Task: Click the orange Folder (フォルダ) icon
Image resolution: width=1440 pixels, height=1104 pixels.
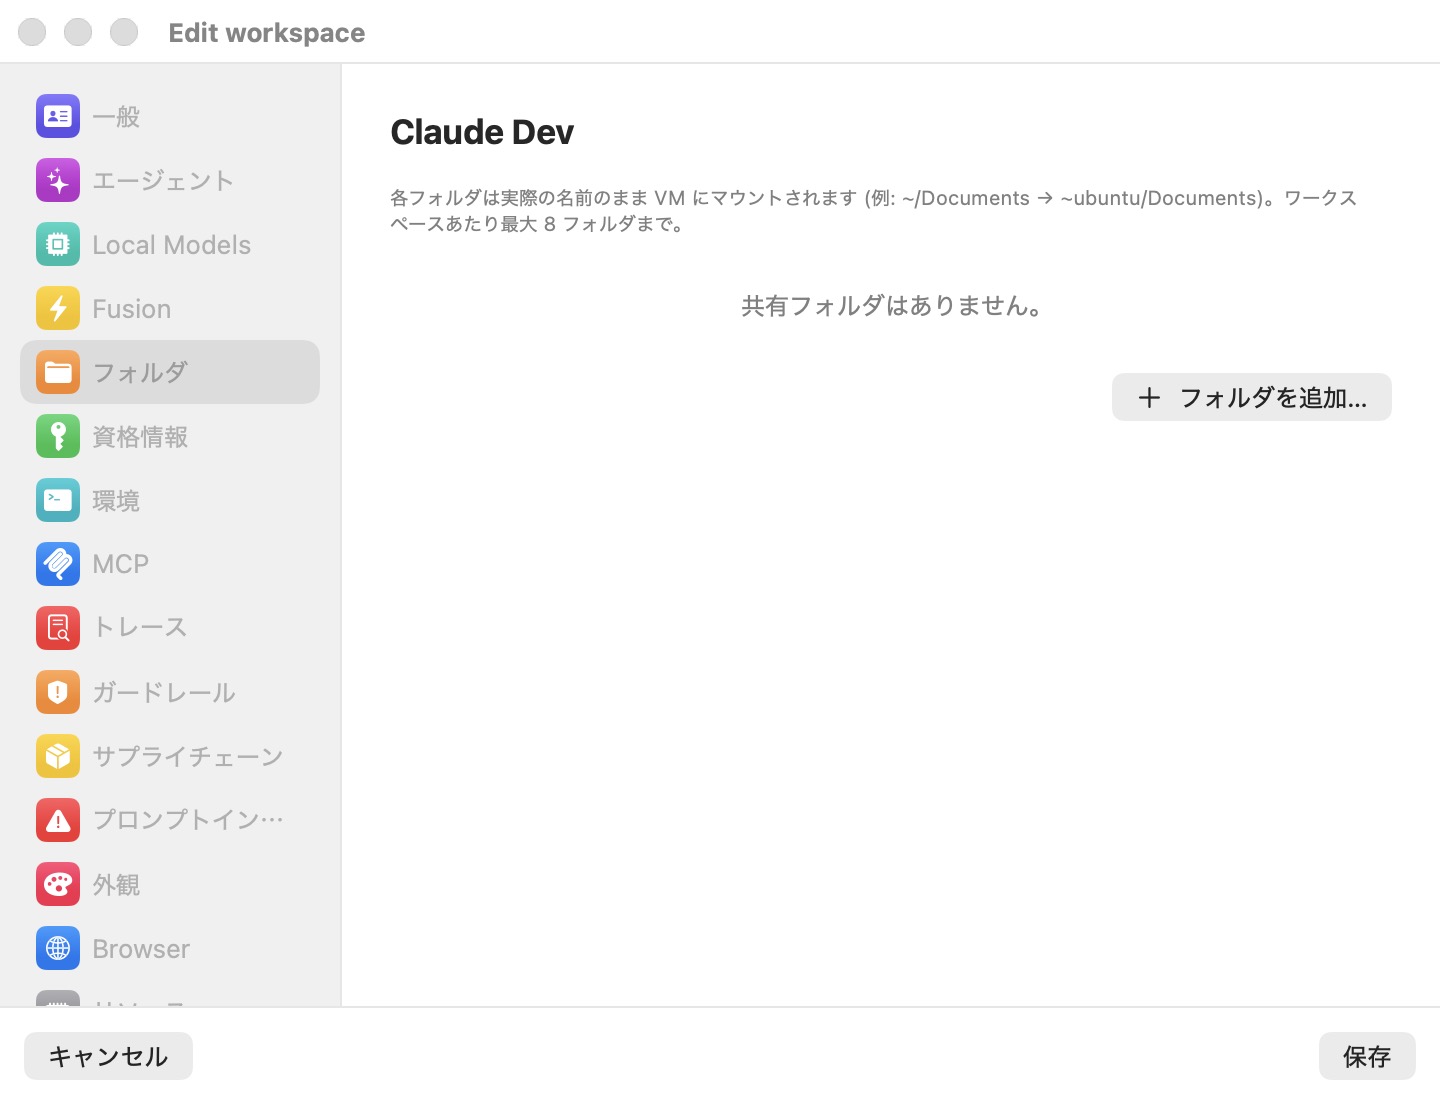Action: click(x=58, y=372)
